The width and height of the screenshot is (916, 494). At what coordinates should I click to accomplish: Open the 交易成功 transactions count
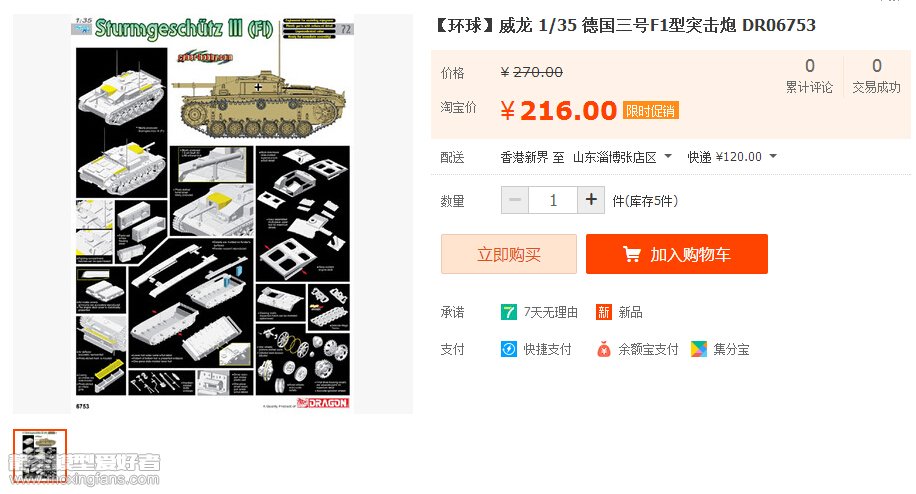pyautogui.click(x=876, y=76)
